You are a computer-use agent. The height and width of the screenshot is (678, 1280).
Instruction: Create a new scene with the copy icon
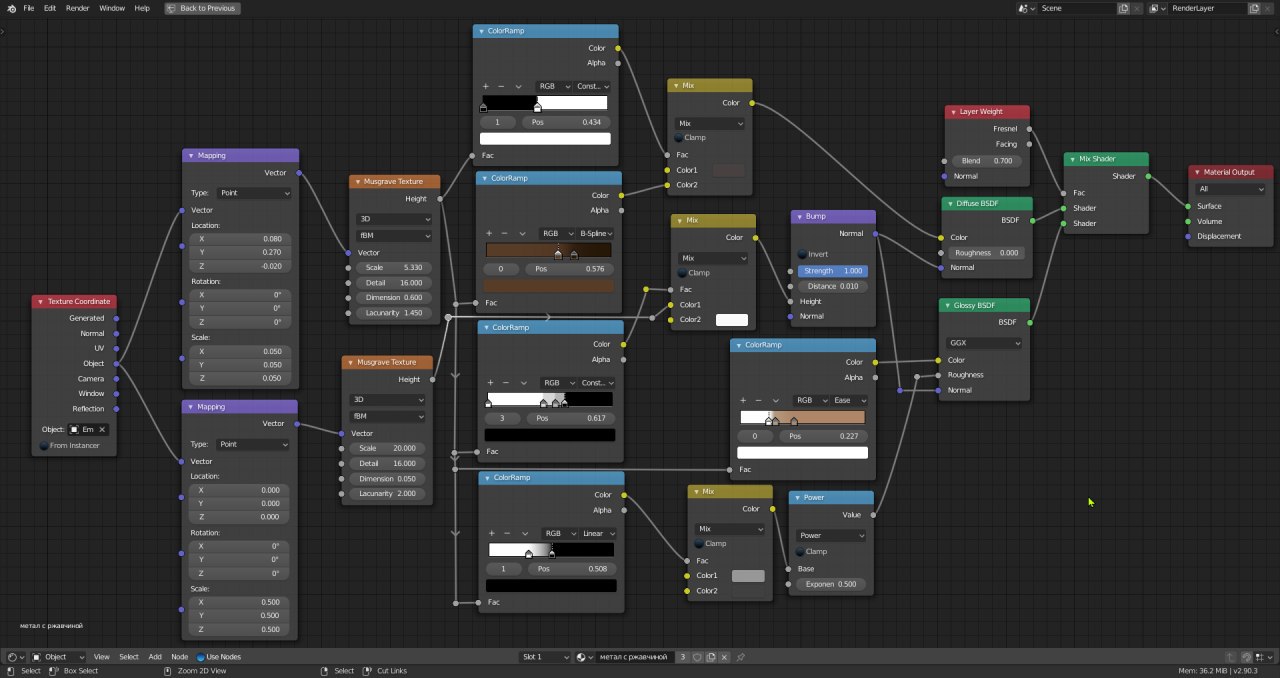pos(1123,7)
